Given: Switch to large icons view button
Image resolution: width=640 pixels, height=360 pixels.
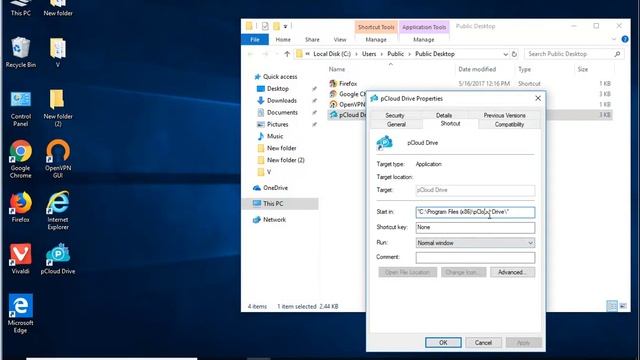Looking at the screenshot, I should point(623,306).
